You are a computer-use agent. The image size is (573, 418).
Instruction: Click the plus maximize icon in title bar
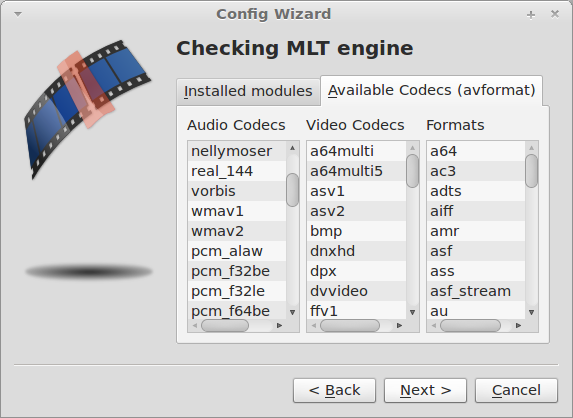(531, 15)
